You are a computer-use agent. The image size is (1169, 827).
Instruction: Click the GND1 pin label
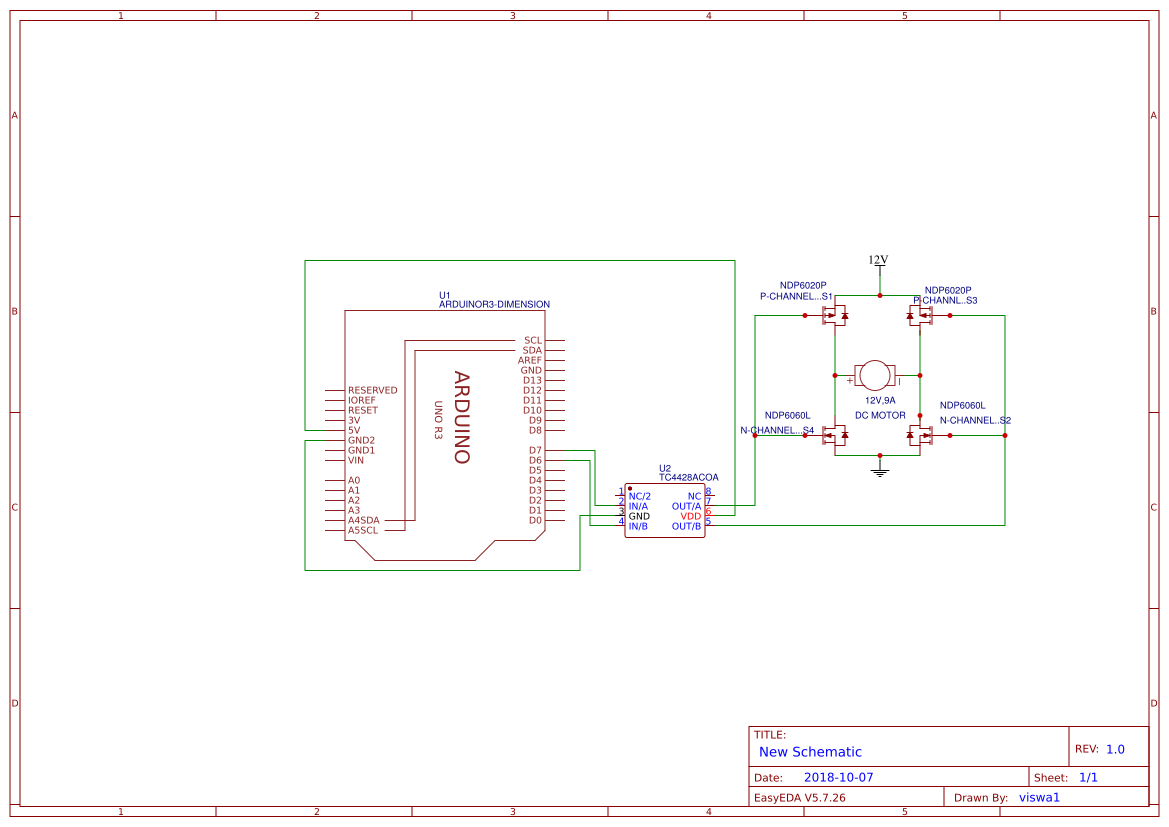click(362, 450)
